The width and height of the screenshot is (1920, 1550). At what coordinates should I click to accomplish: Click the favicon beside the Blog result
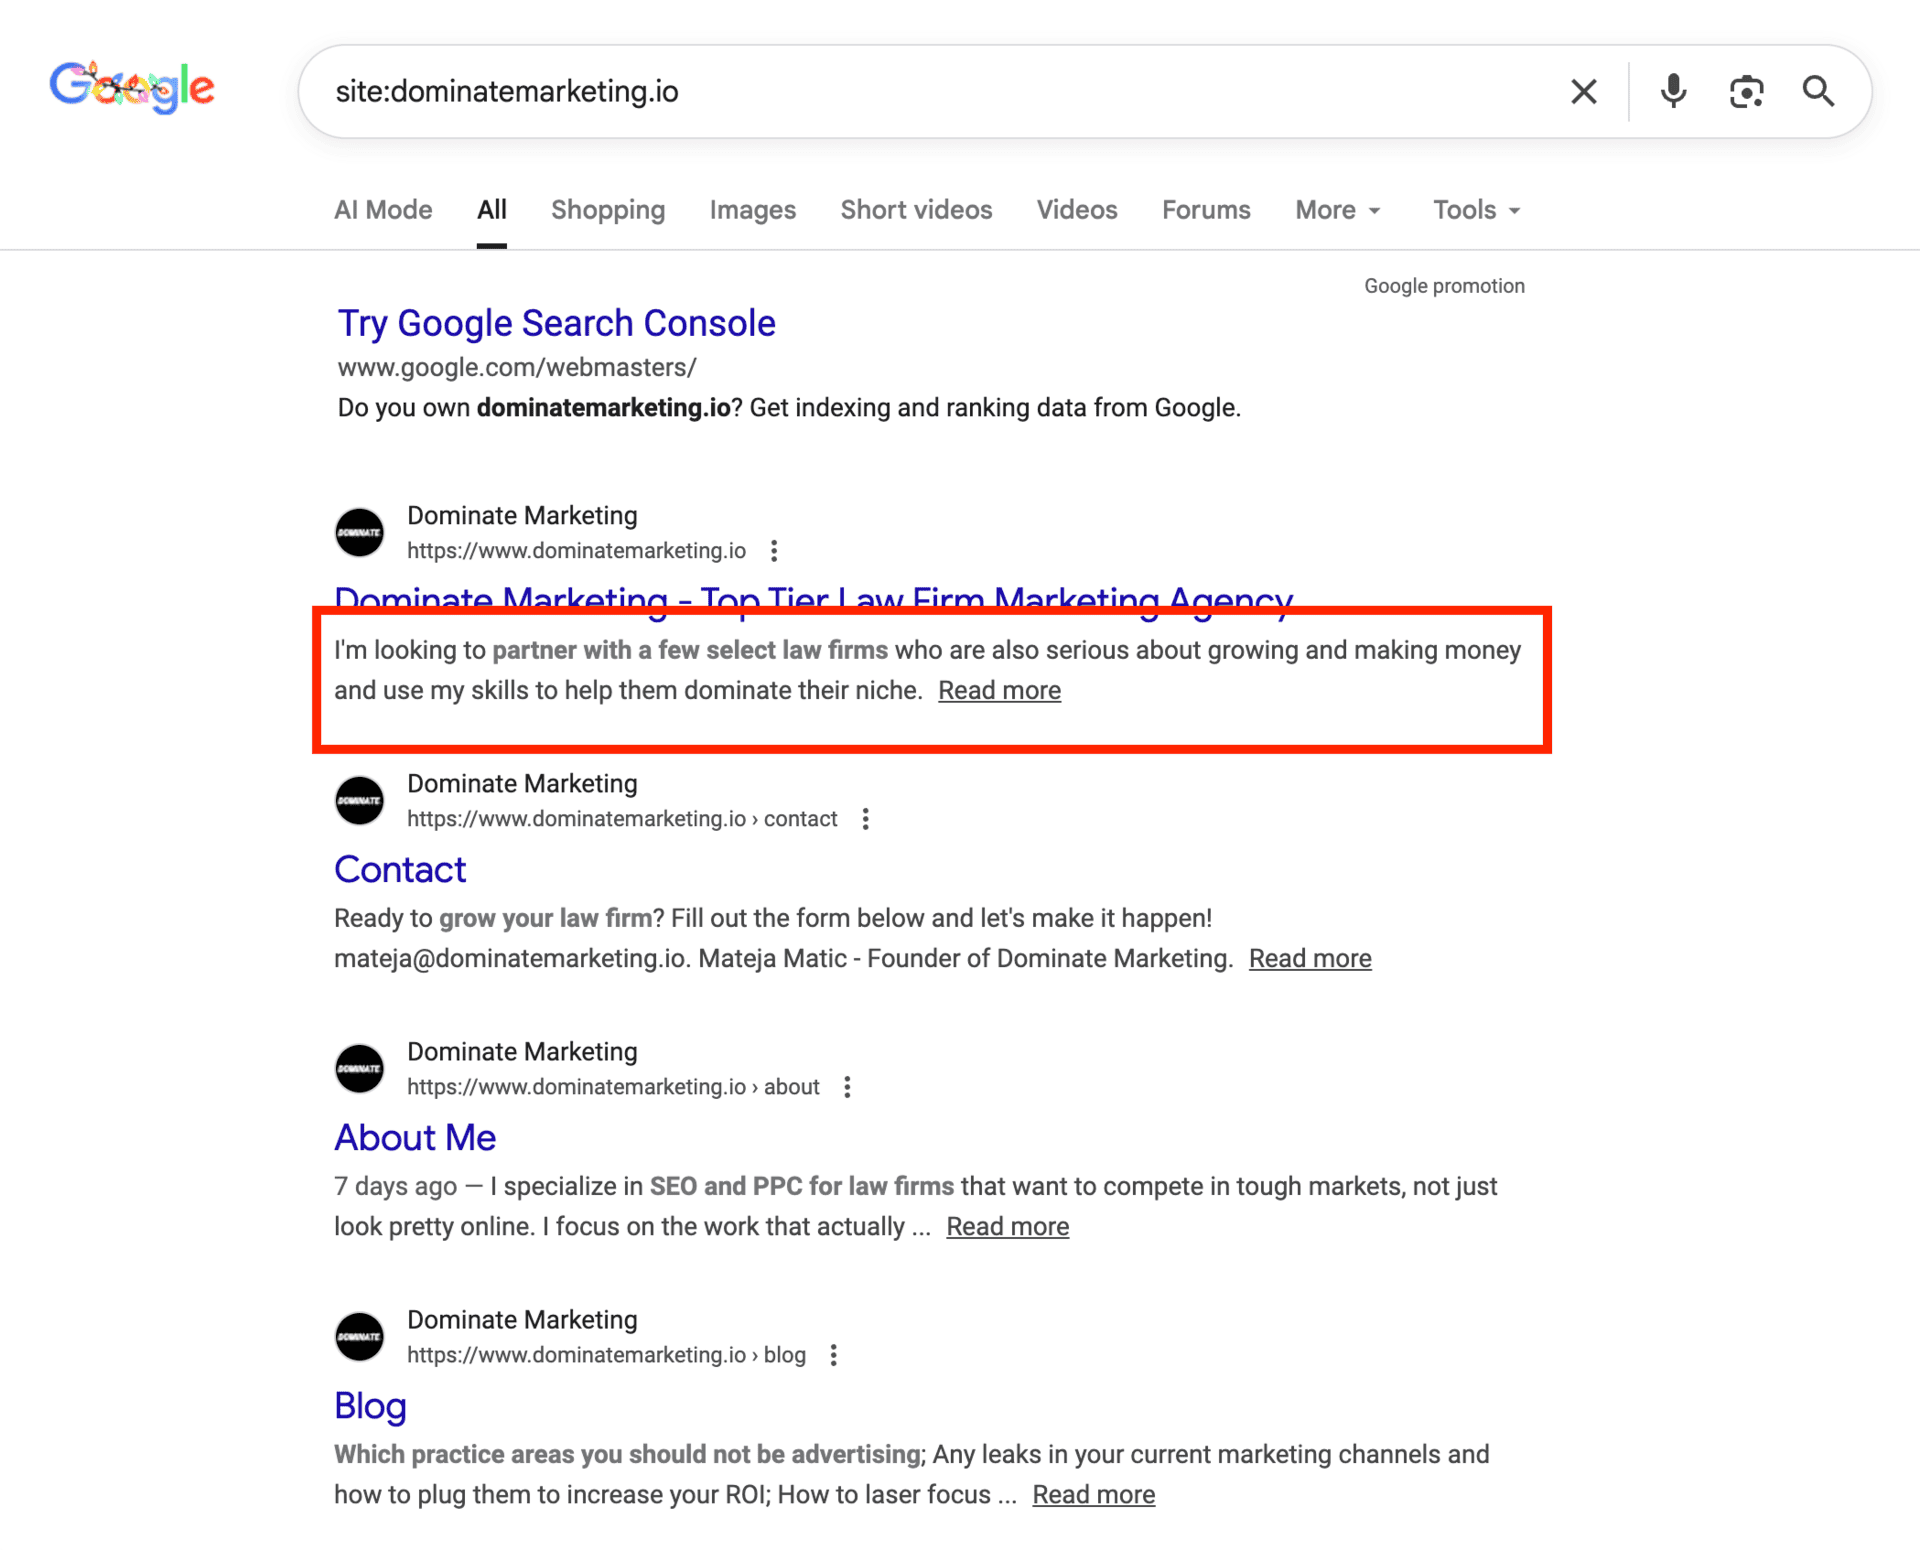[359, 1336]
